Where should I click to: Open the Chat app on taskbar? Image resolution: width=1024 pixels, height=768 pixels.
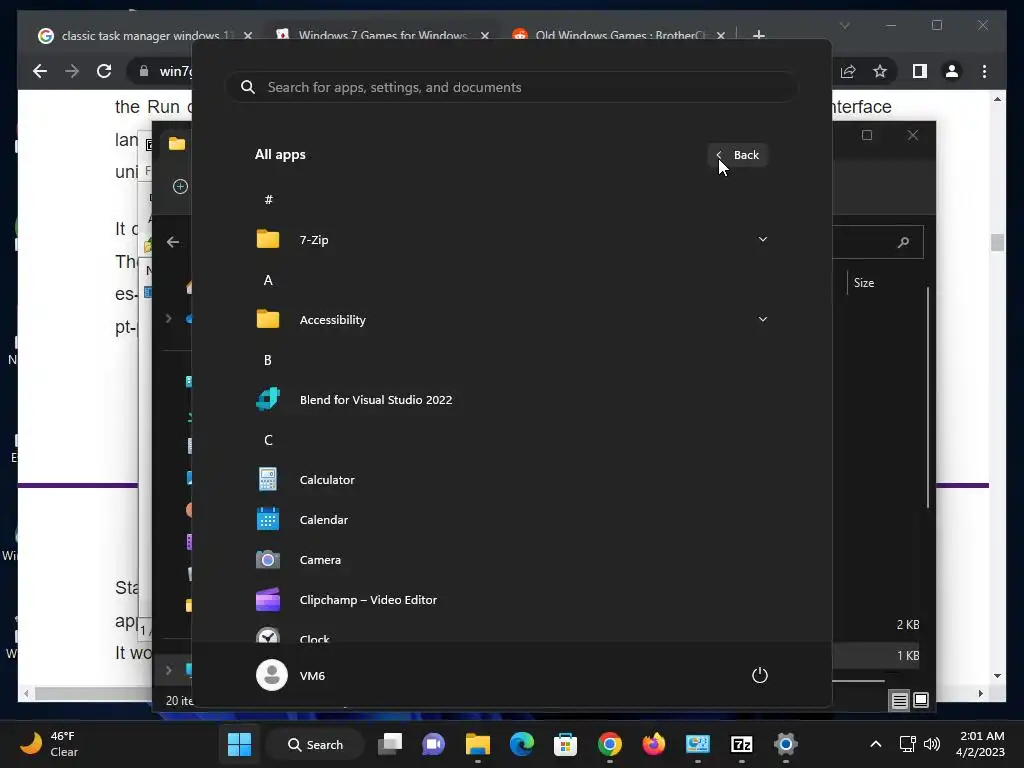click(434, 744)
